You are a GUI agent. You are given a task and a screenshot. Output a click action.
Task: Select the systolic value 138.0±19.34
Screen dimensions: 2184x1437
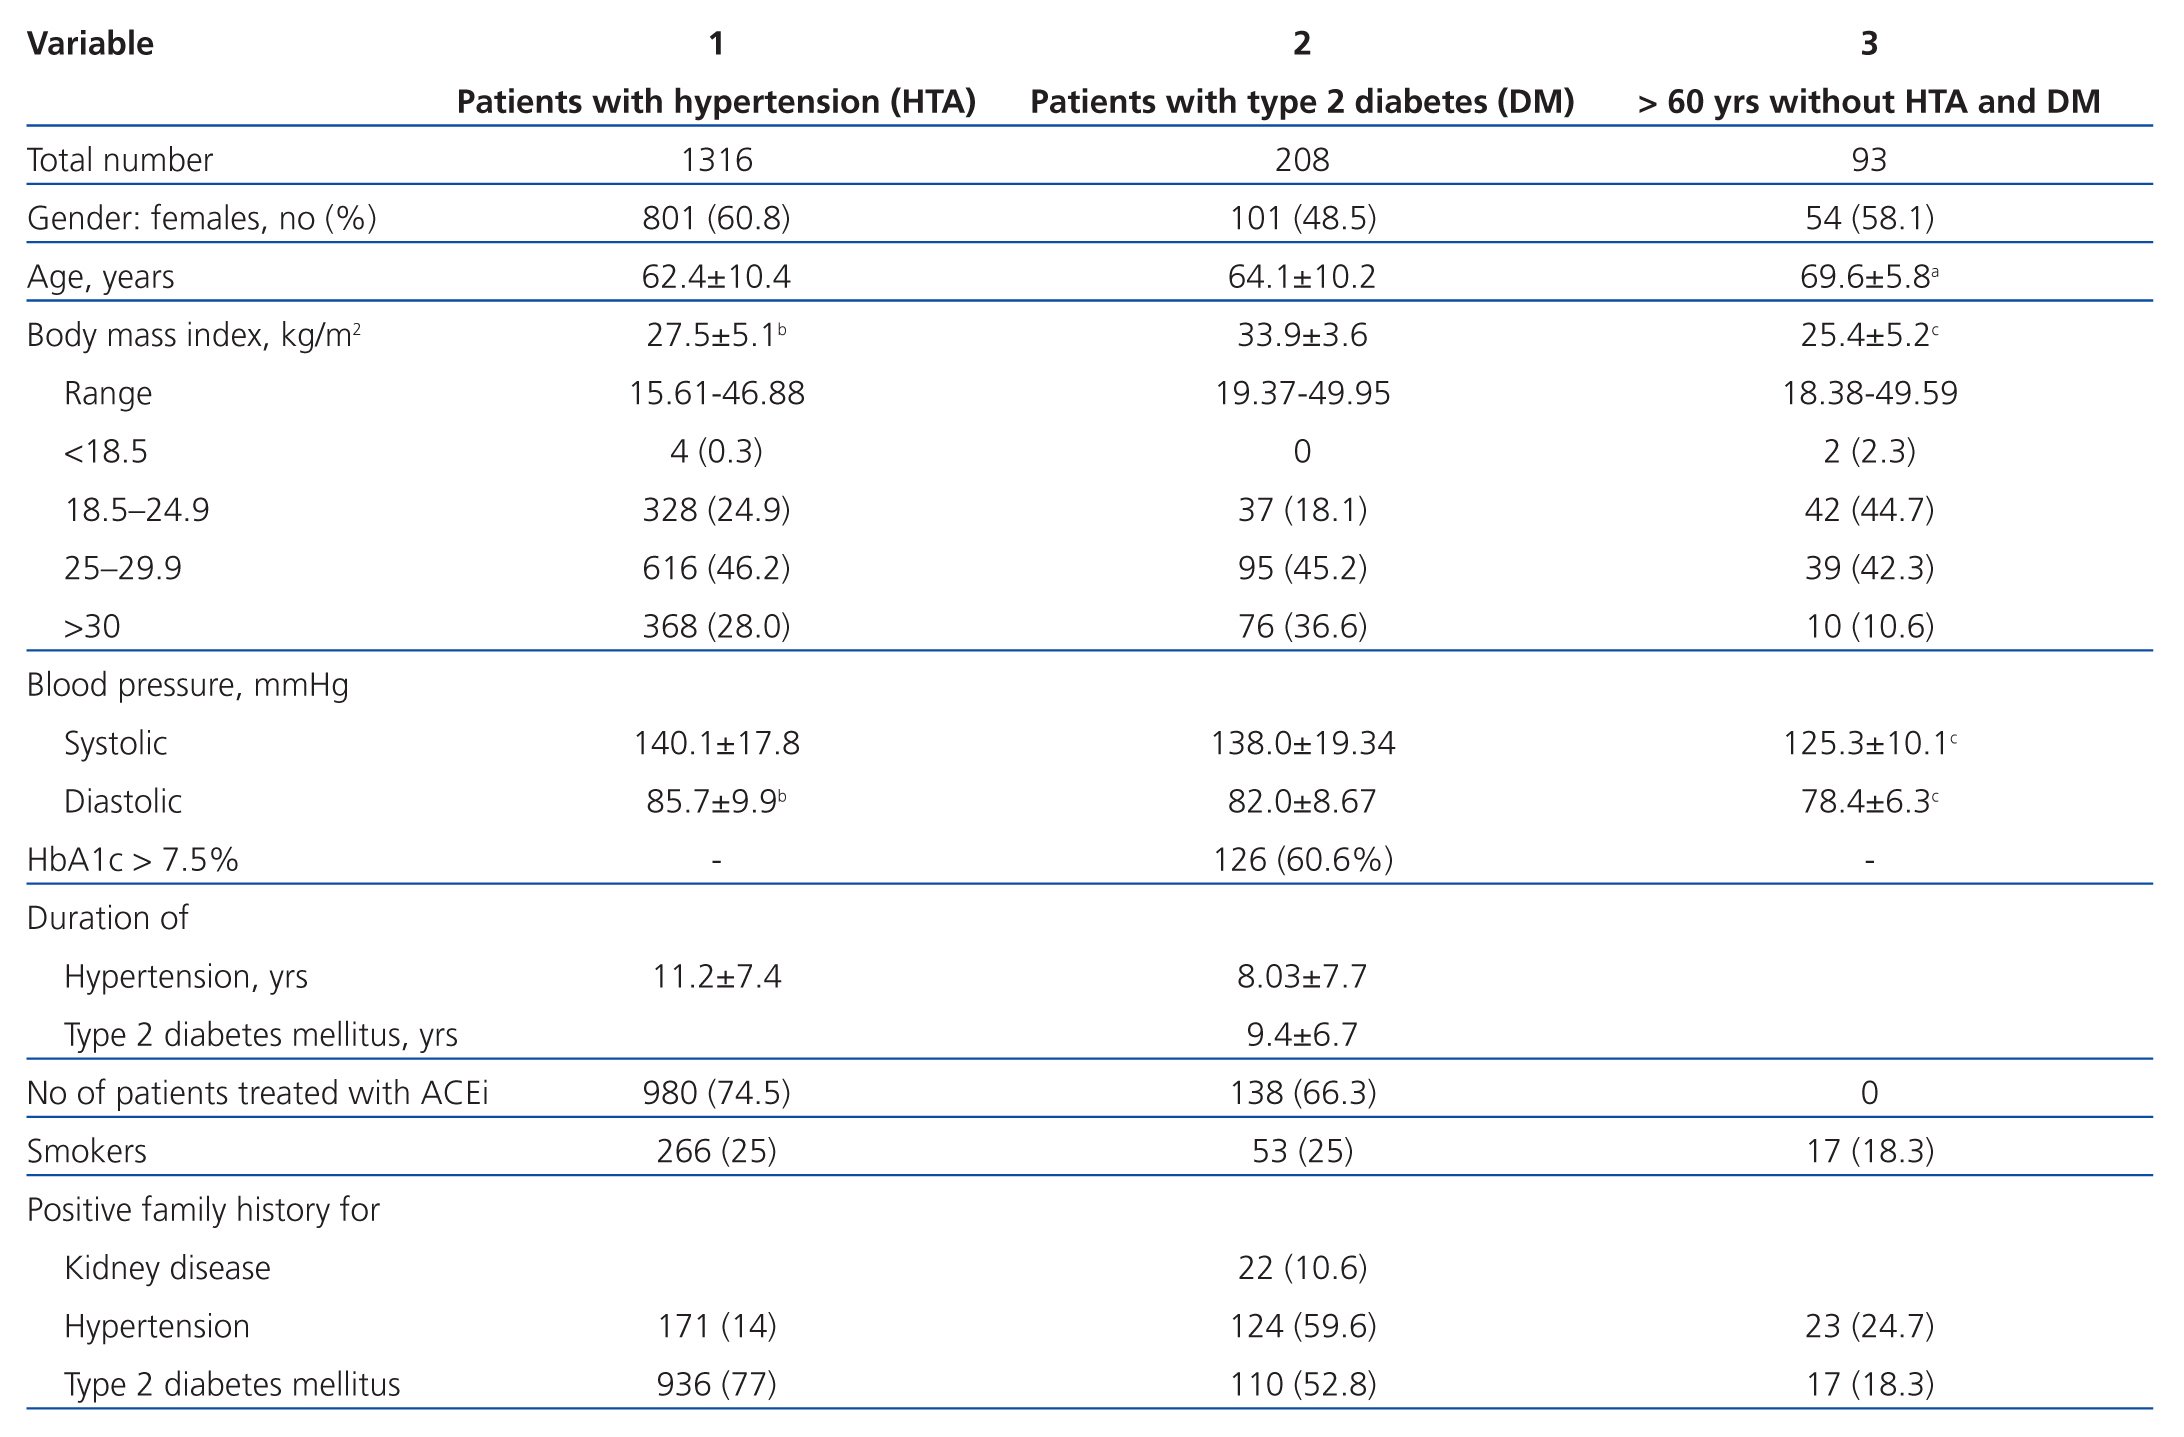pyautogui.click(x=1302, y=743)
